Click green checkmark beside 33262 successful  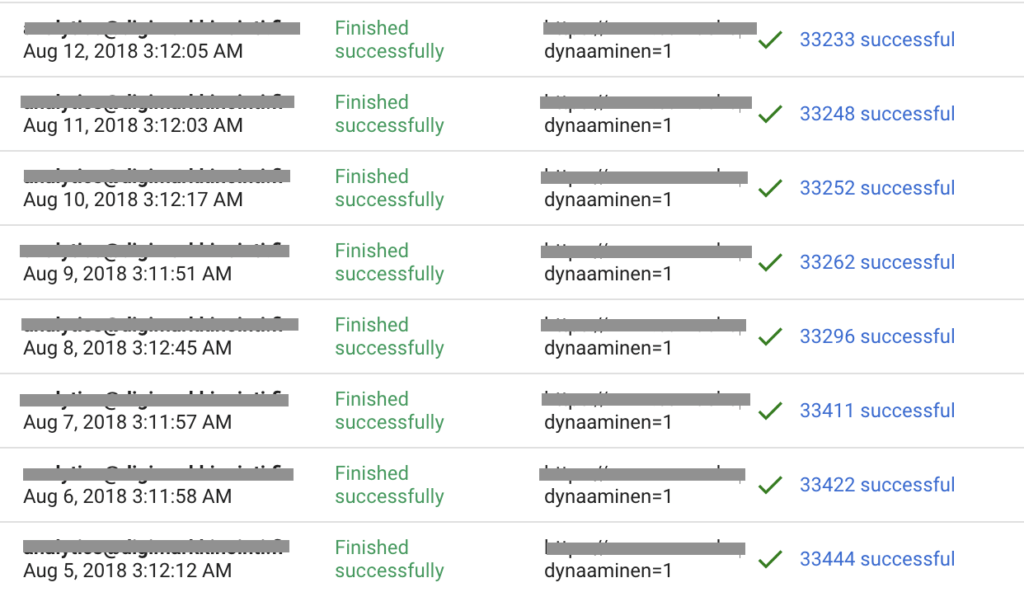pos(771,263)
